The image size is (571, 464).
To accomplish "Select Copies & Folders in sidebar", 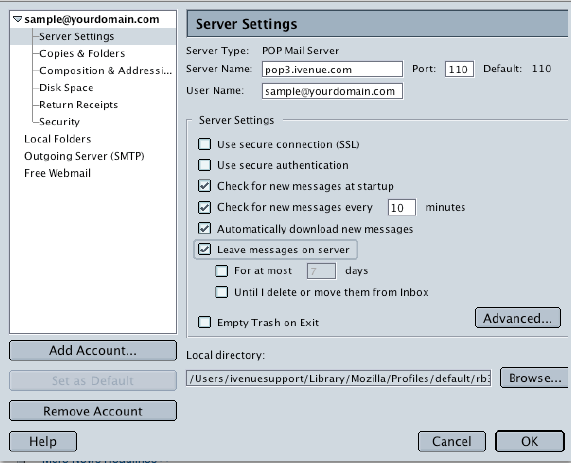I will [82, 54].
